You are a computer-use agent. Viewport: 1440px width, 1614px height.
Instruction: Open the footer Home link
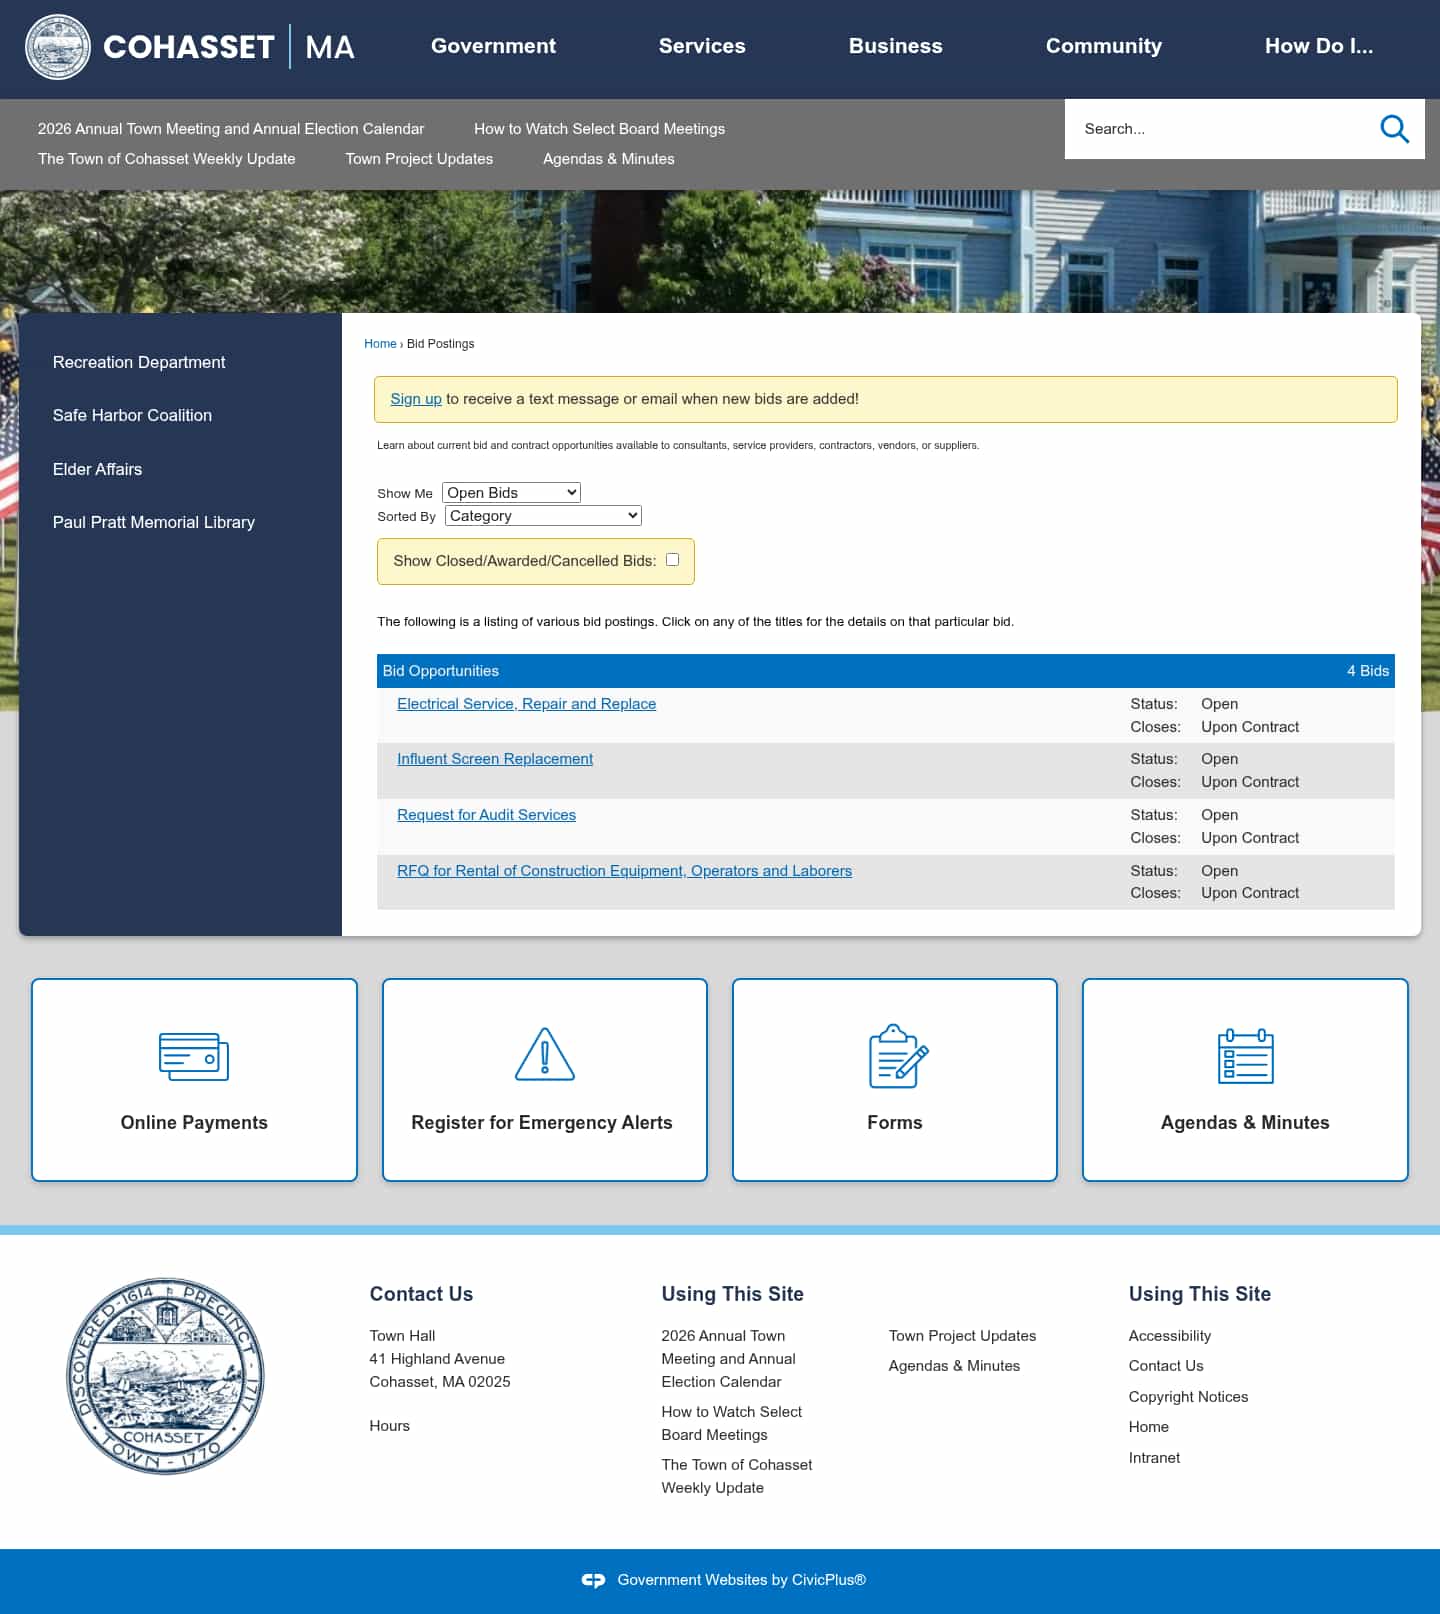1148,1427
